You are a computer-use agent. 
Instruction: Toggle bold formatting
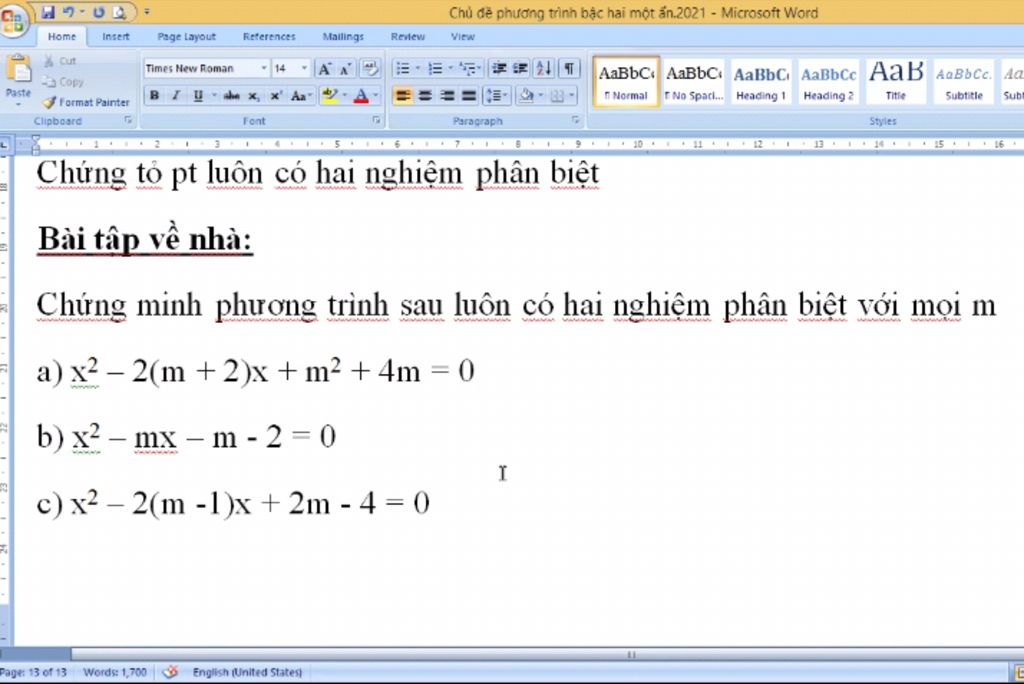[155, 96]
